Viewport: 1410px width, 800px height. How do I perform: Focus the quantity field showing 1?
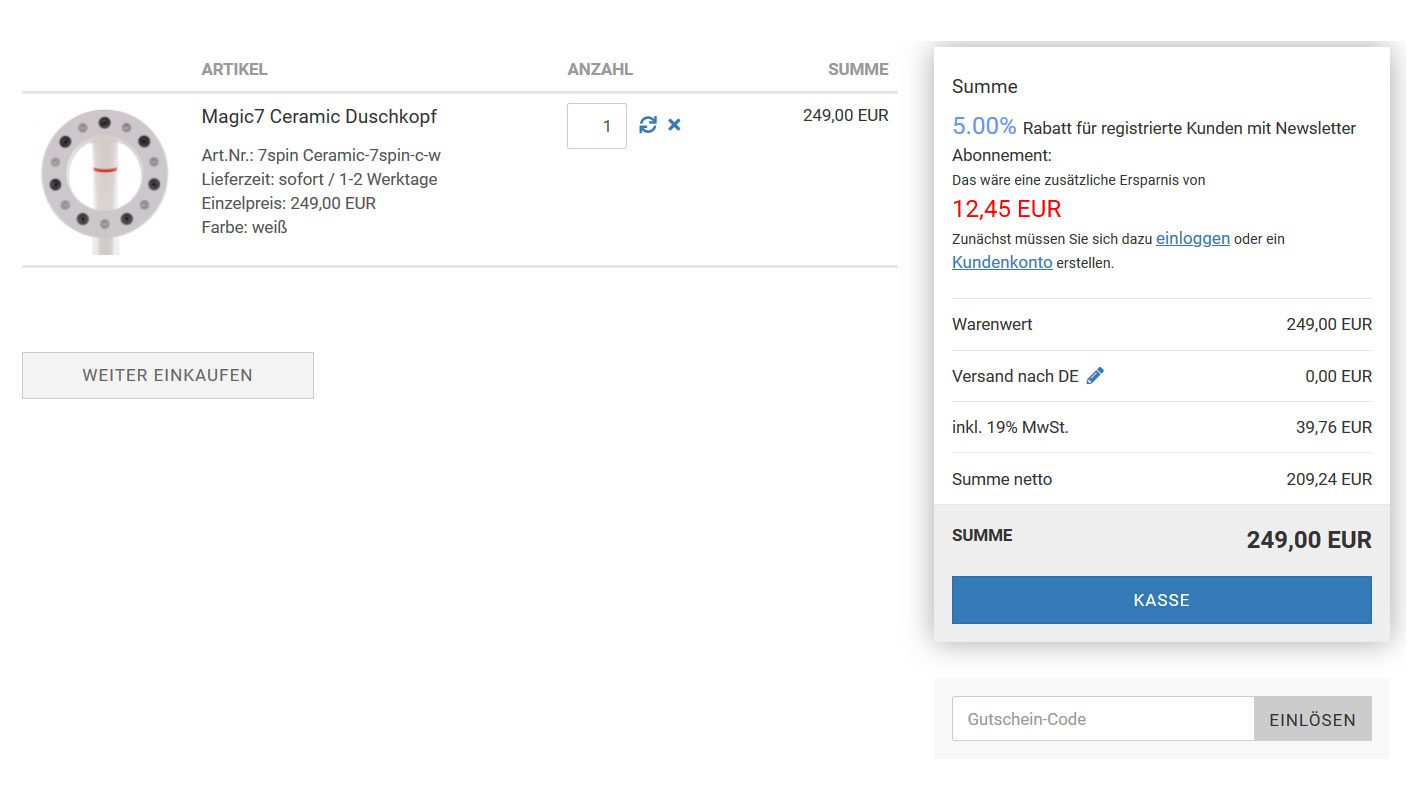pyautogui.click(x=597, y=126)
